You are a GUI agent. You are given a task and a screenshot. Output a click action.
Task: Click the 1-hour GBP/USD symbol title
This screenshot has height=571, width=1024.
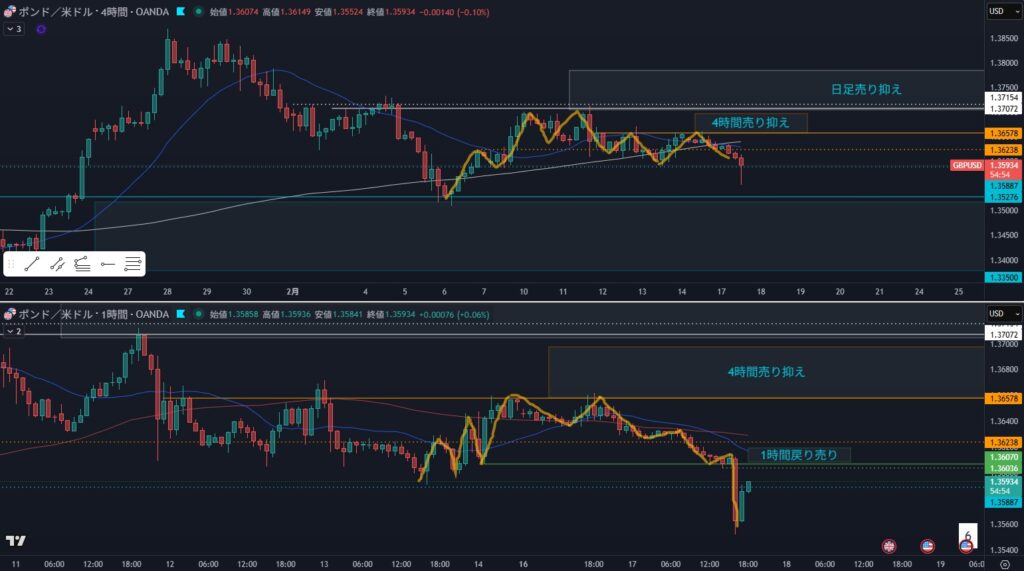tap(92, 315)
